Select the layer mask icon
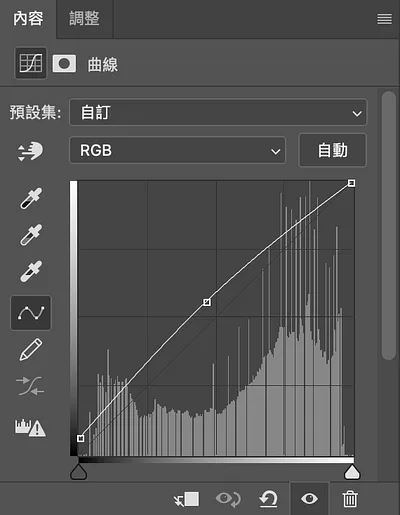This screenshot has height=515, width=400. coord(64,63)
